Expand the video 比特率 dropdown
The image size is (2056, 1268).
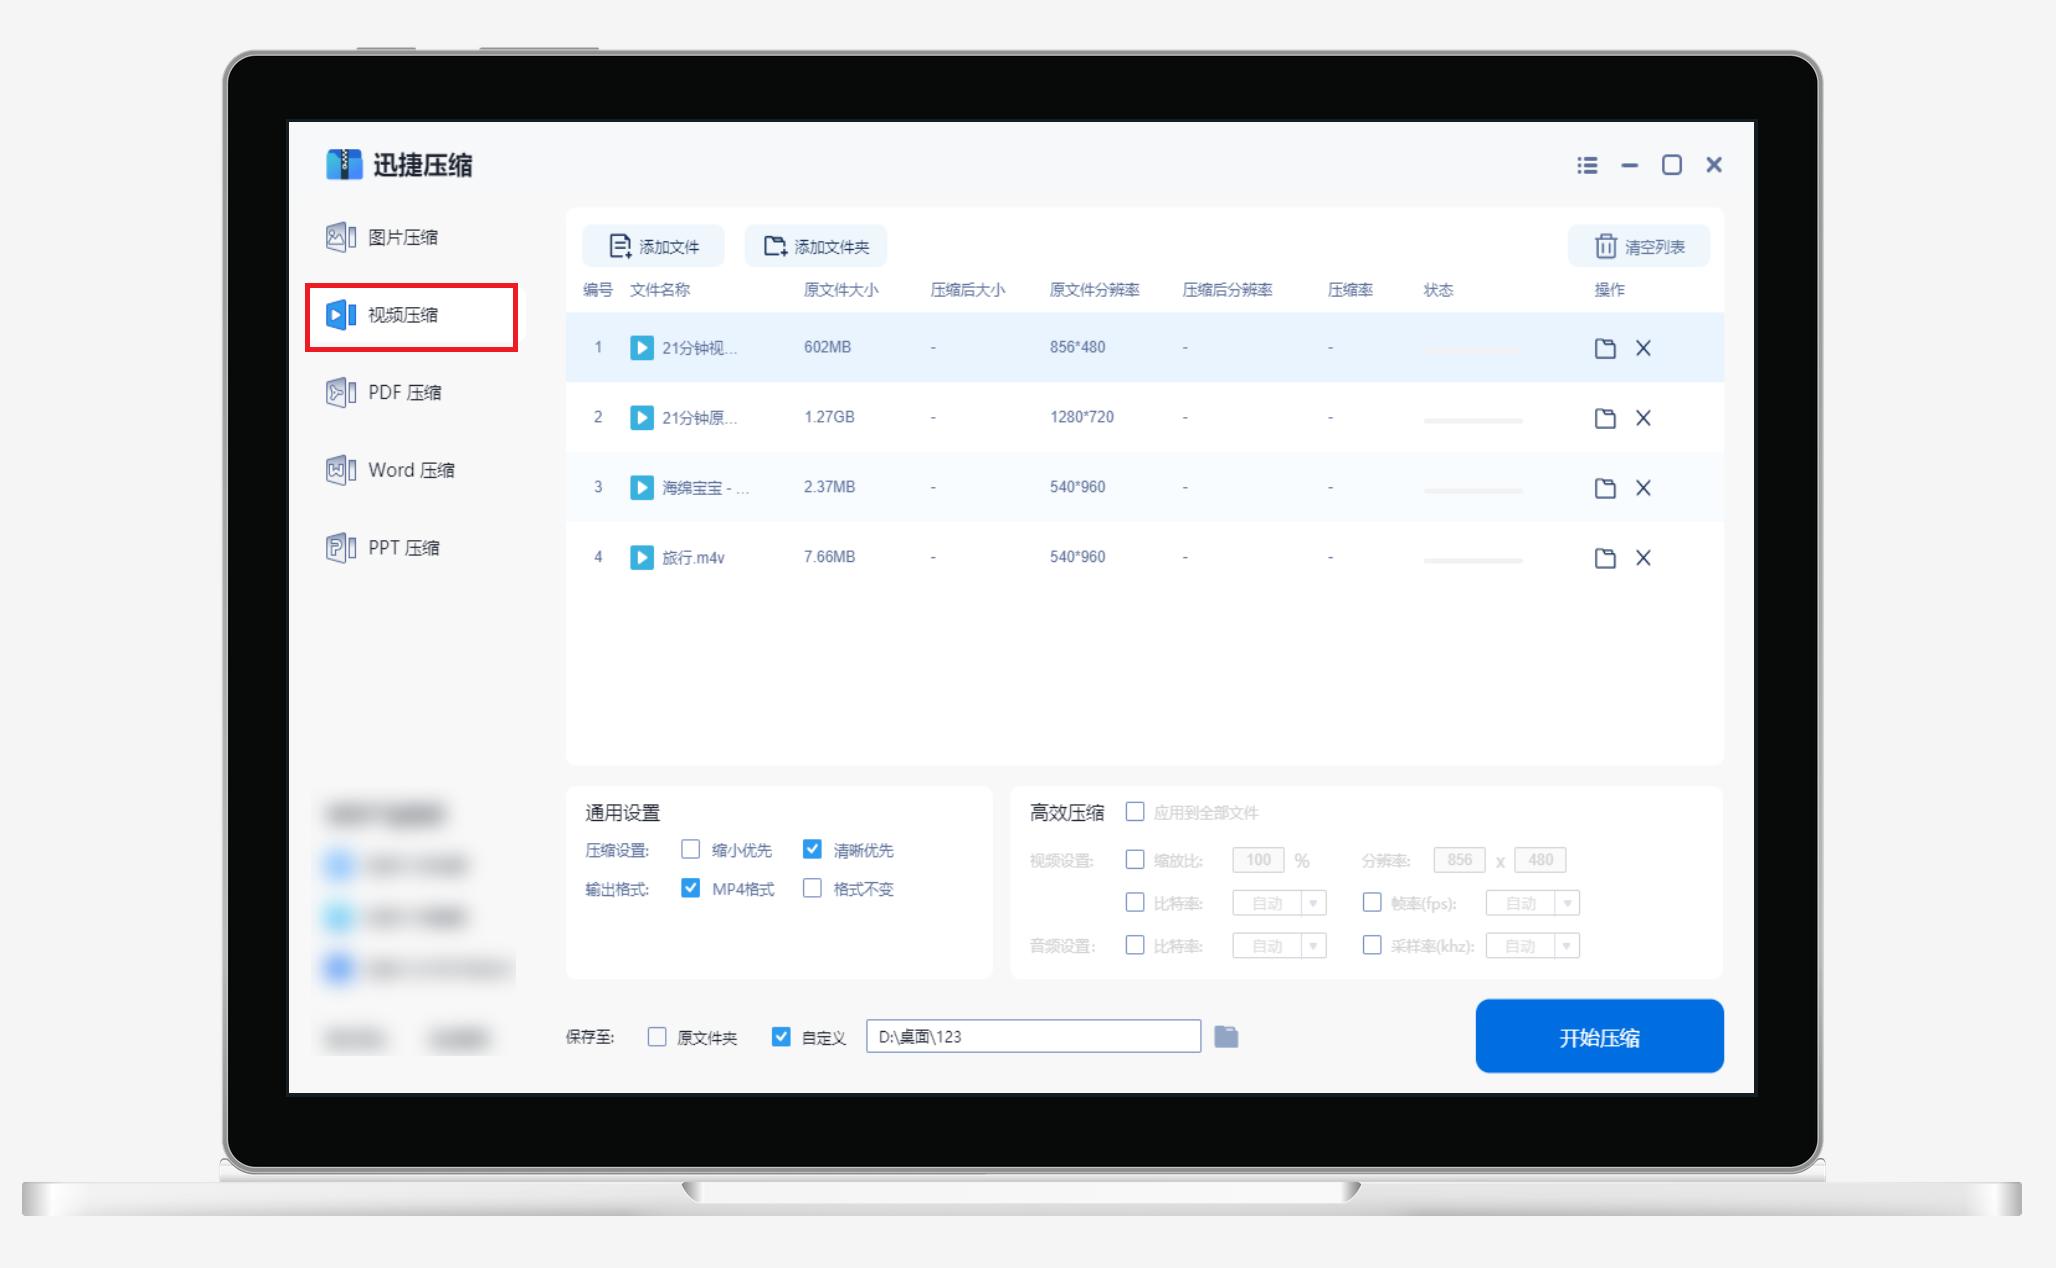pos(1313,904)
